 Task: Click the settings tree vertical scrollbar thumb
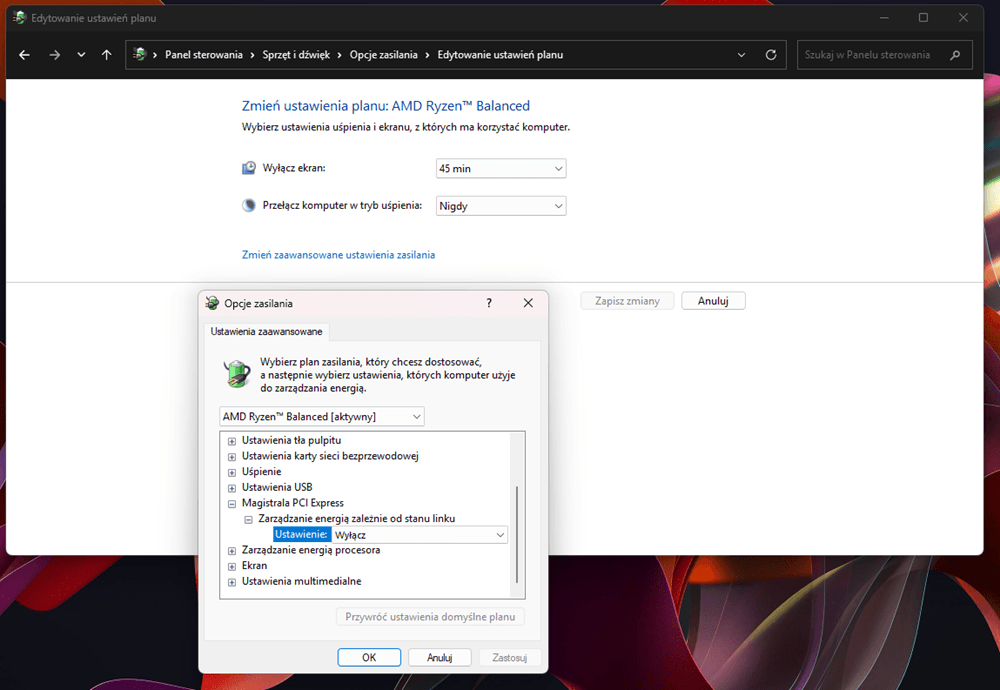point(517,534)
